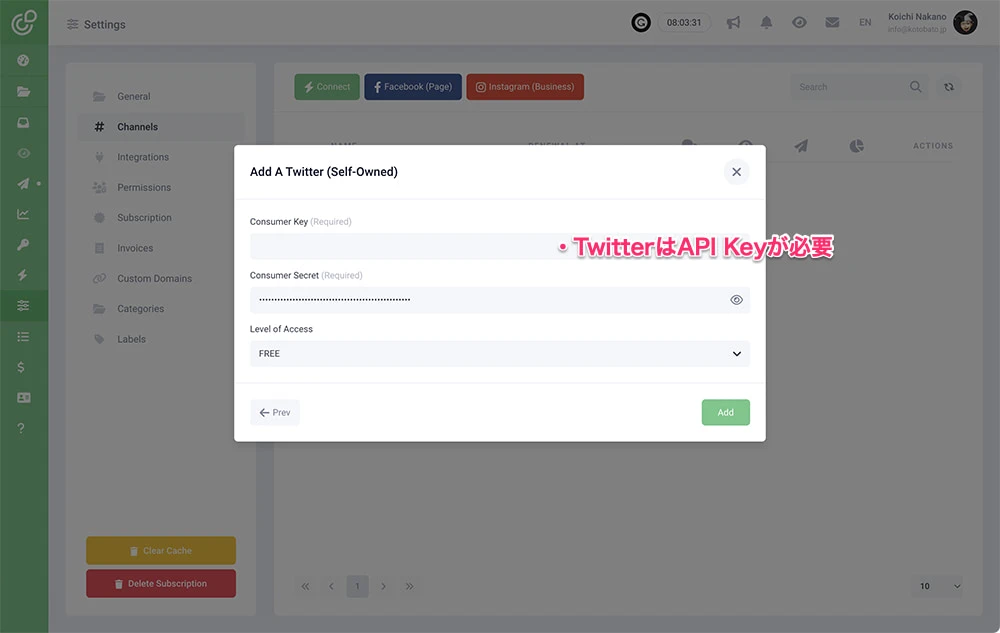
Task: Open the key icon in left sidebar
Action: (x=24, y=245)
